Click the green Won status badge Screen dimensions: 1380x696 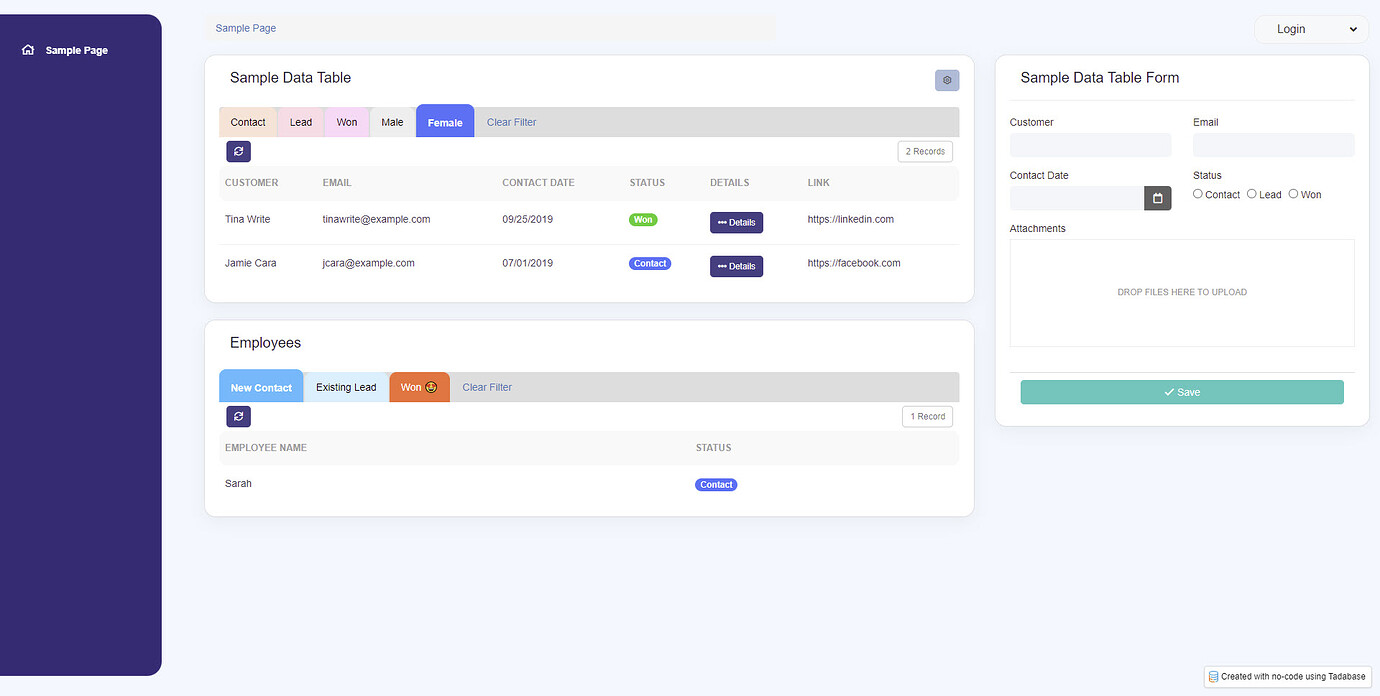click(x=643, y=219)
